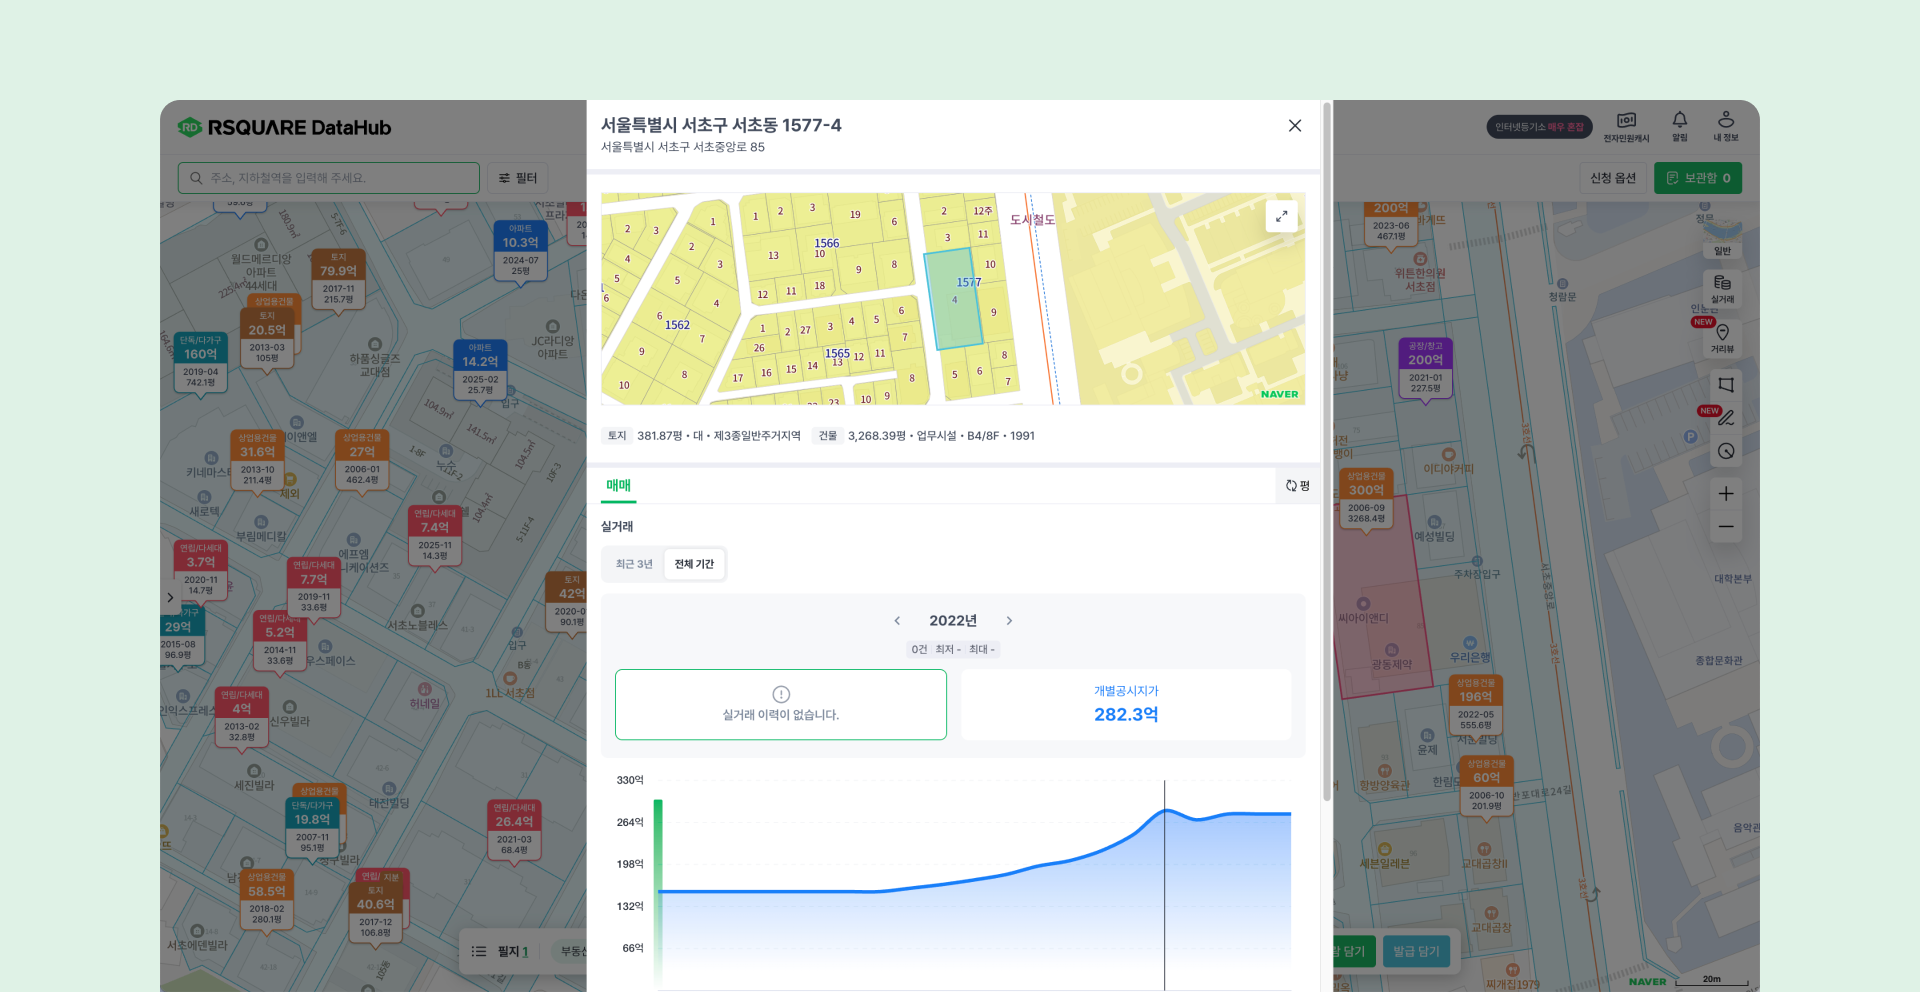Viewport: 1920px width, 992px height.
Task: Open 거리뷰 street view pin
Action: tap(1722, 338)
